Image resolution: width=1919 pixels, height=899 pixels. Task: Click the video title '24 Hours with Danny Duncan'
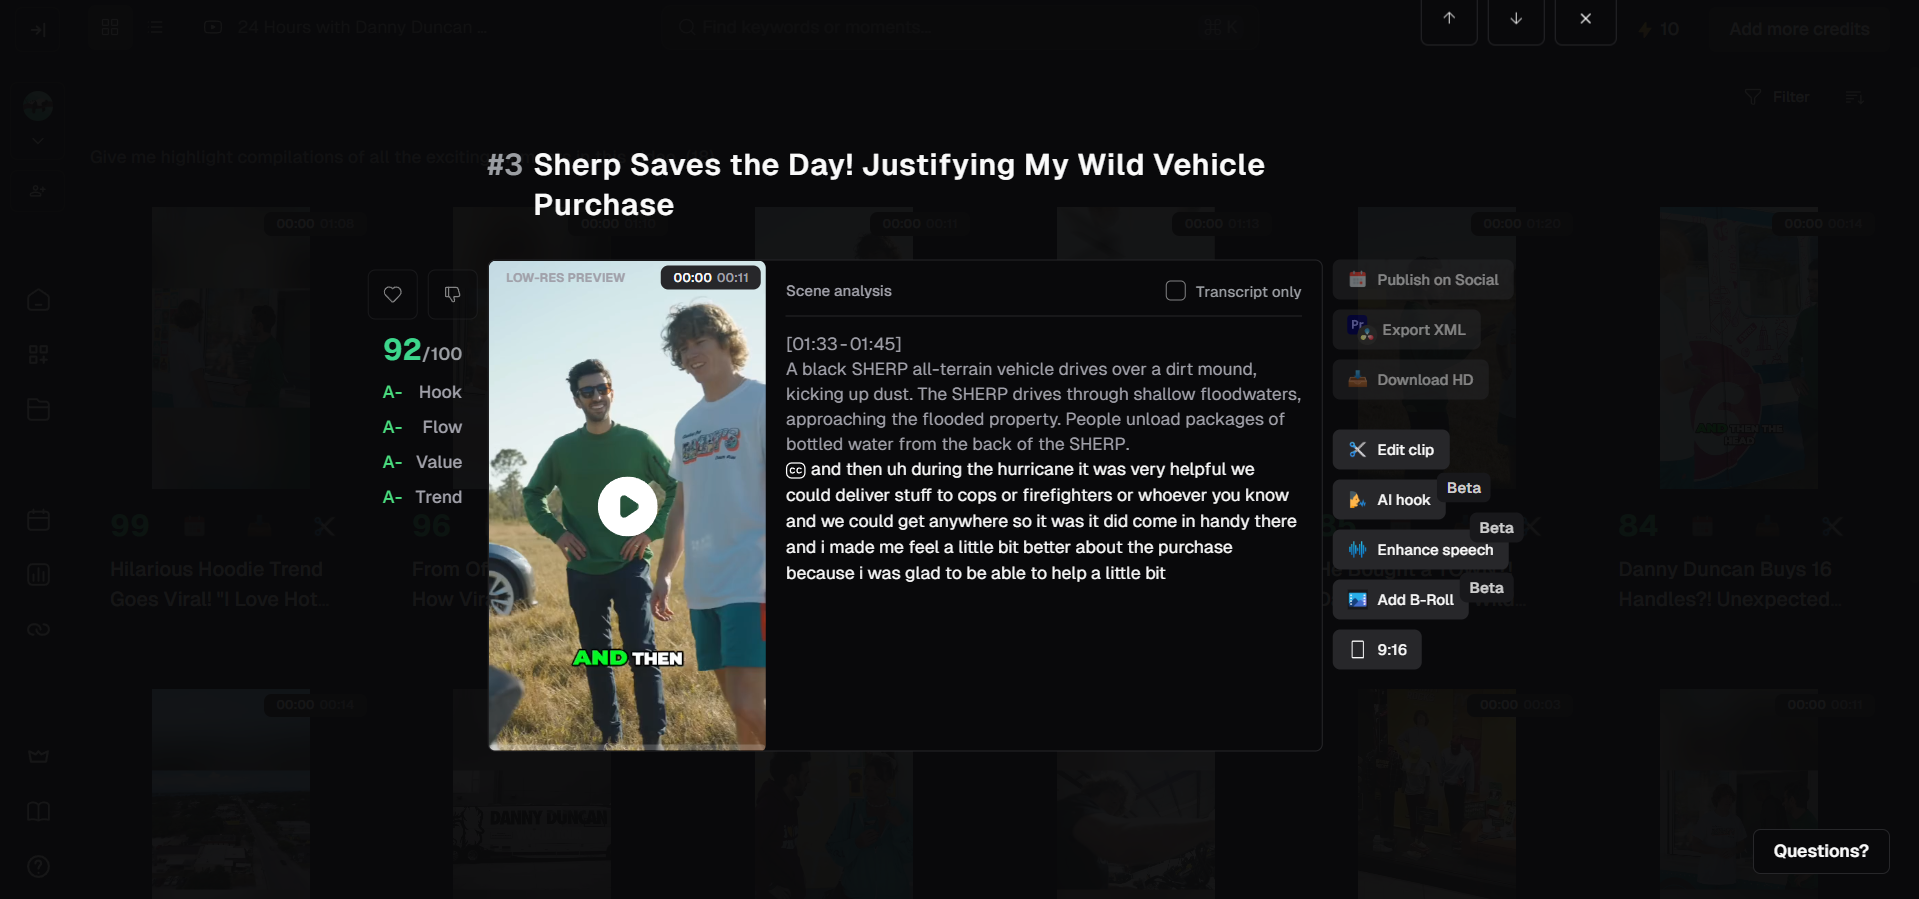pos(363,27)
